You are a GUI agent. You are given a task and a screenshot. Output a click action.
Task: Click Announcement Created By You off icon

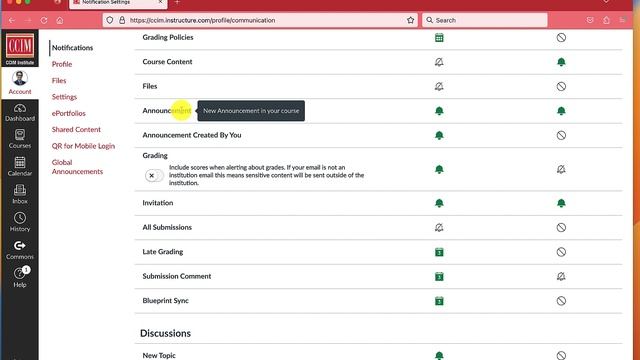coord(561,136)
